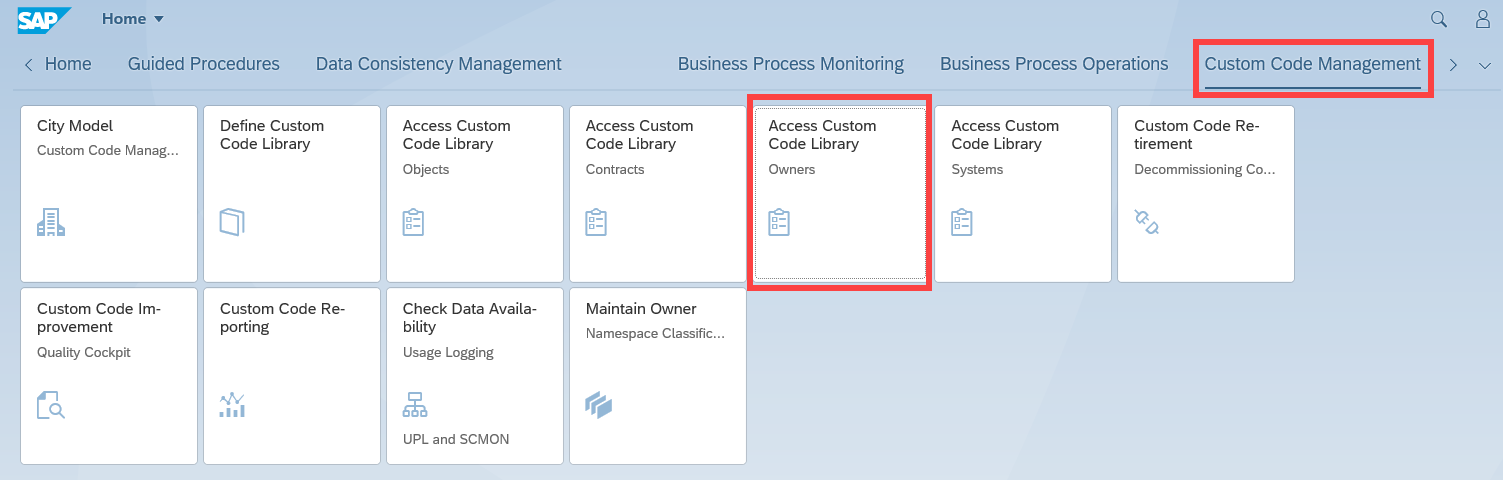The width and height of the screenshot is (1503, 480).
Task: Click 'Namespace Classific...' subtitle
Action: pos(656,333)
